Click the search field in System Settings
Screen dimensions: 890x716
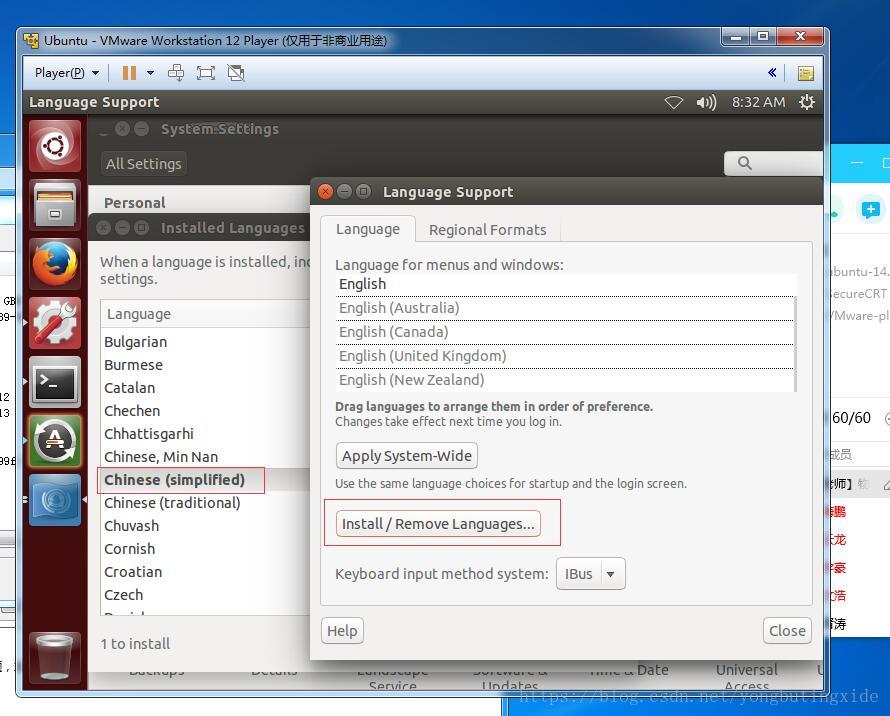774,164
